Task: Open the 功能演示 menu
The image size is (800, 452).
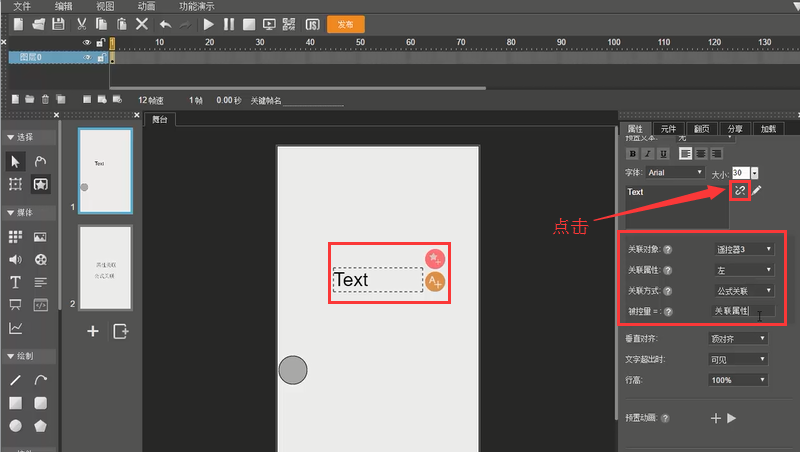Action: coord(196,6)
